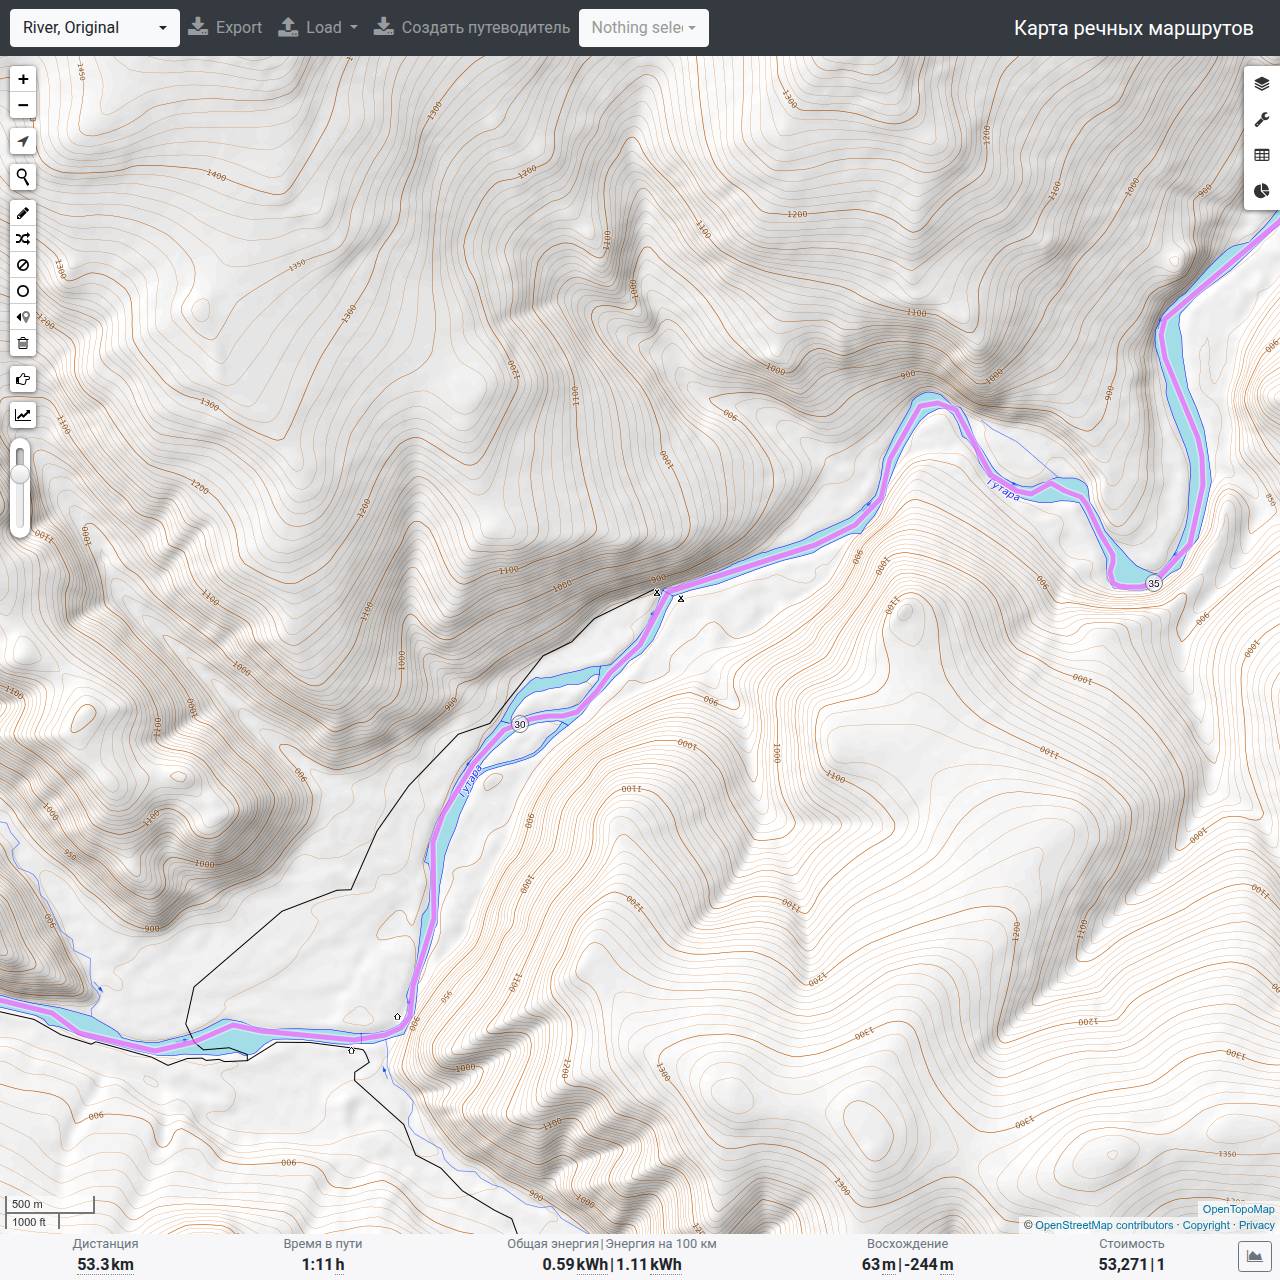1280x1280 pixels.
Task: Activate the locate-me arrow icon
Action: point(23,141)
